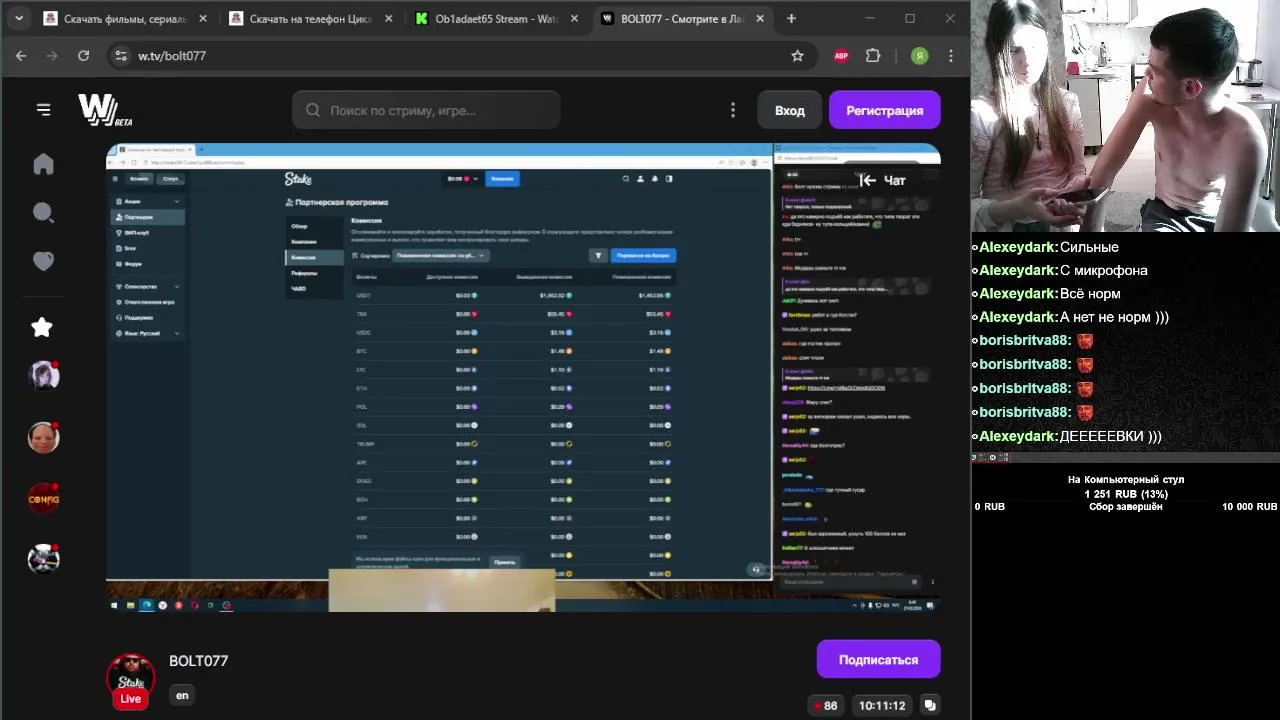Go back with the browser back arrow
Screen dimensions: 1280x720
pyautogui.click(x=21, y=56)
